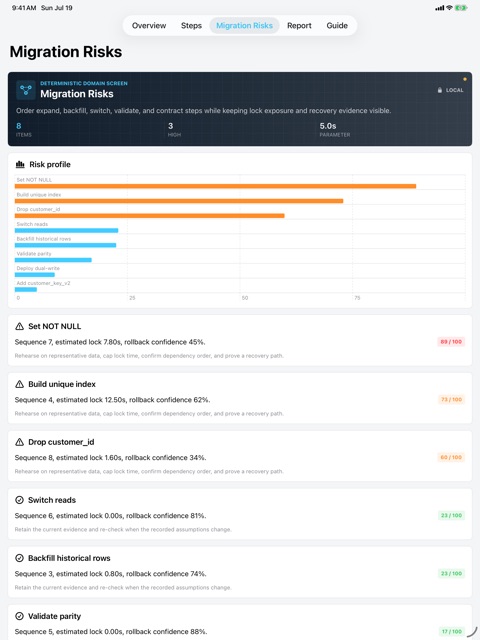The height and width of the screenshot is (640, 480).
Task: Click the warning triangle on Build unique index
Action: (x=19, y=384)
